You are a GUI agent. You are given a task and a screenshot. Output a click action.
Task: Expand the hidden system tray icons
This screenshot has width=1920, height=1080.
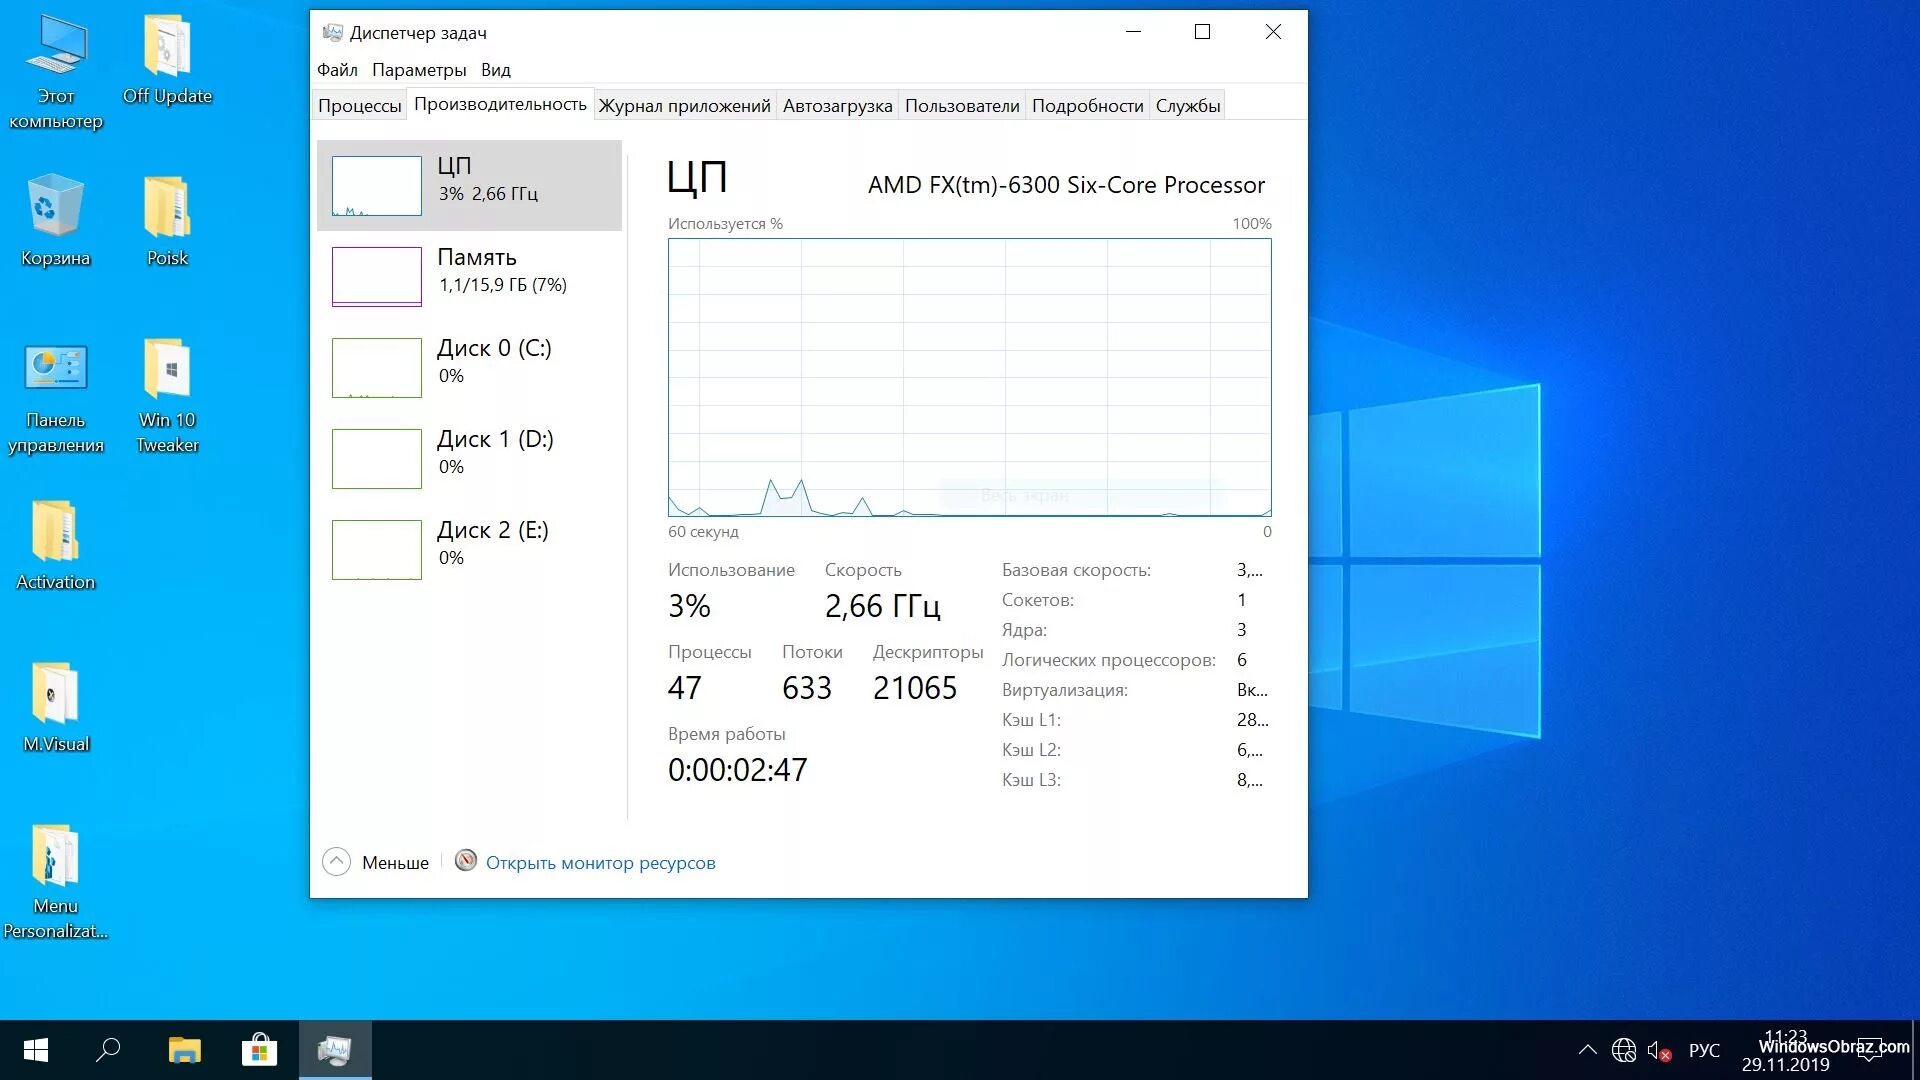click(x=1587, y=1050)
